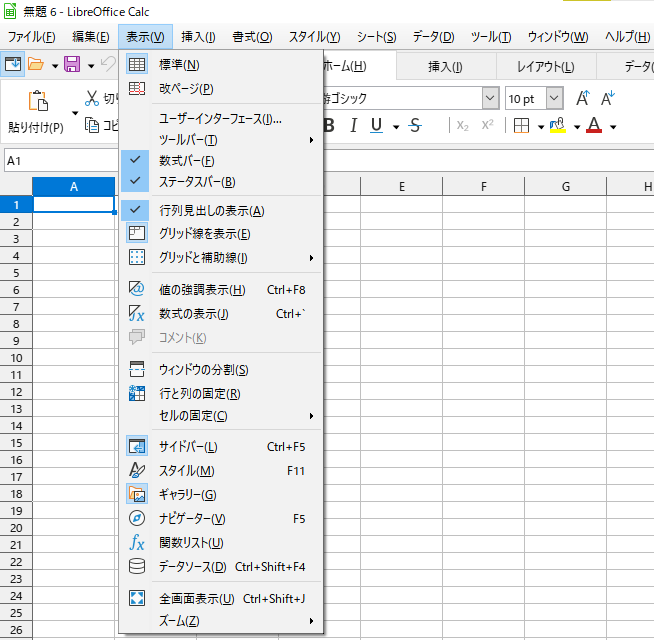This screenshot has width=654, height=640.
Task: Open Data Sources (データソース) entry
Action: point(221,567)
